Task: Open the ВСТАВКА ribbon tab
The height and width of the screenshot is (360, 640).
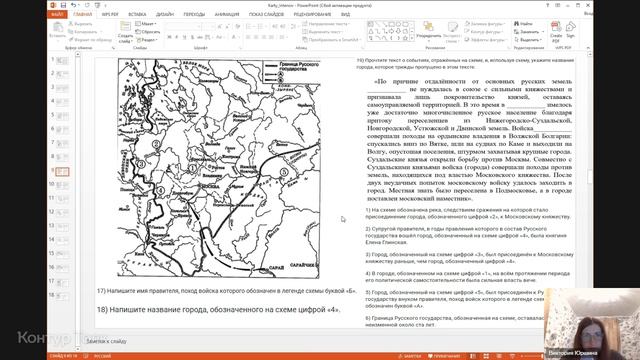Action: click(137, 14)
